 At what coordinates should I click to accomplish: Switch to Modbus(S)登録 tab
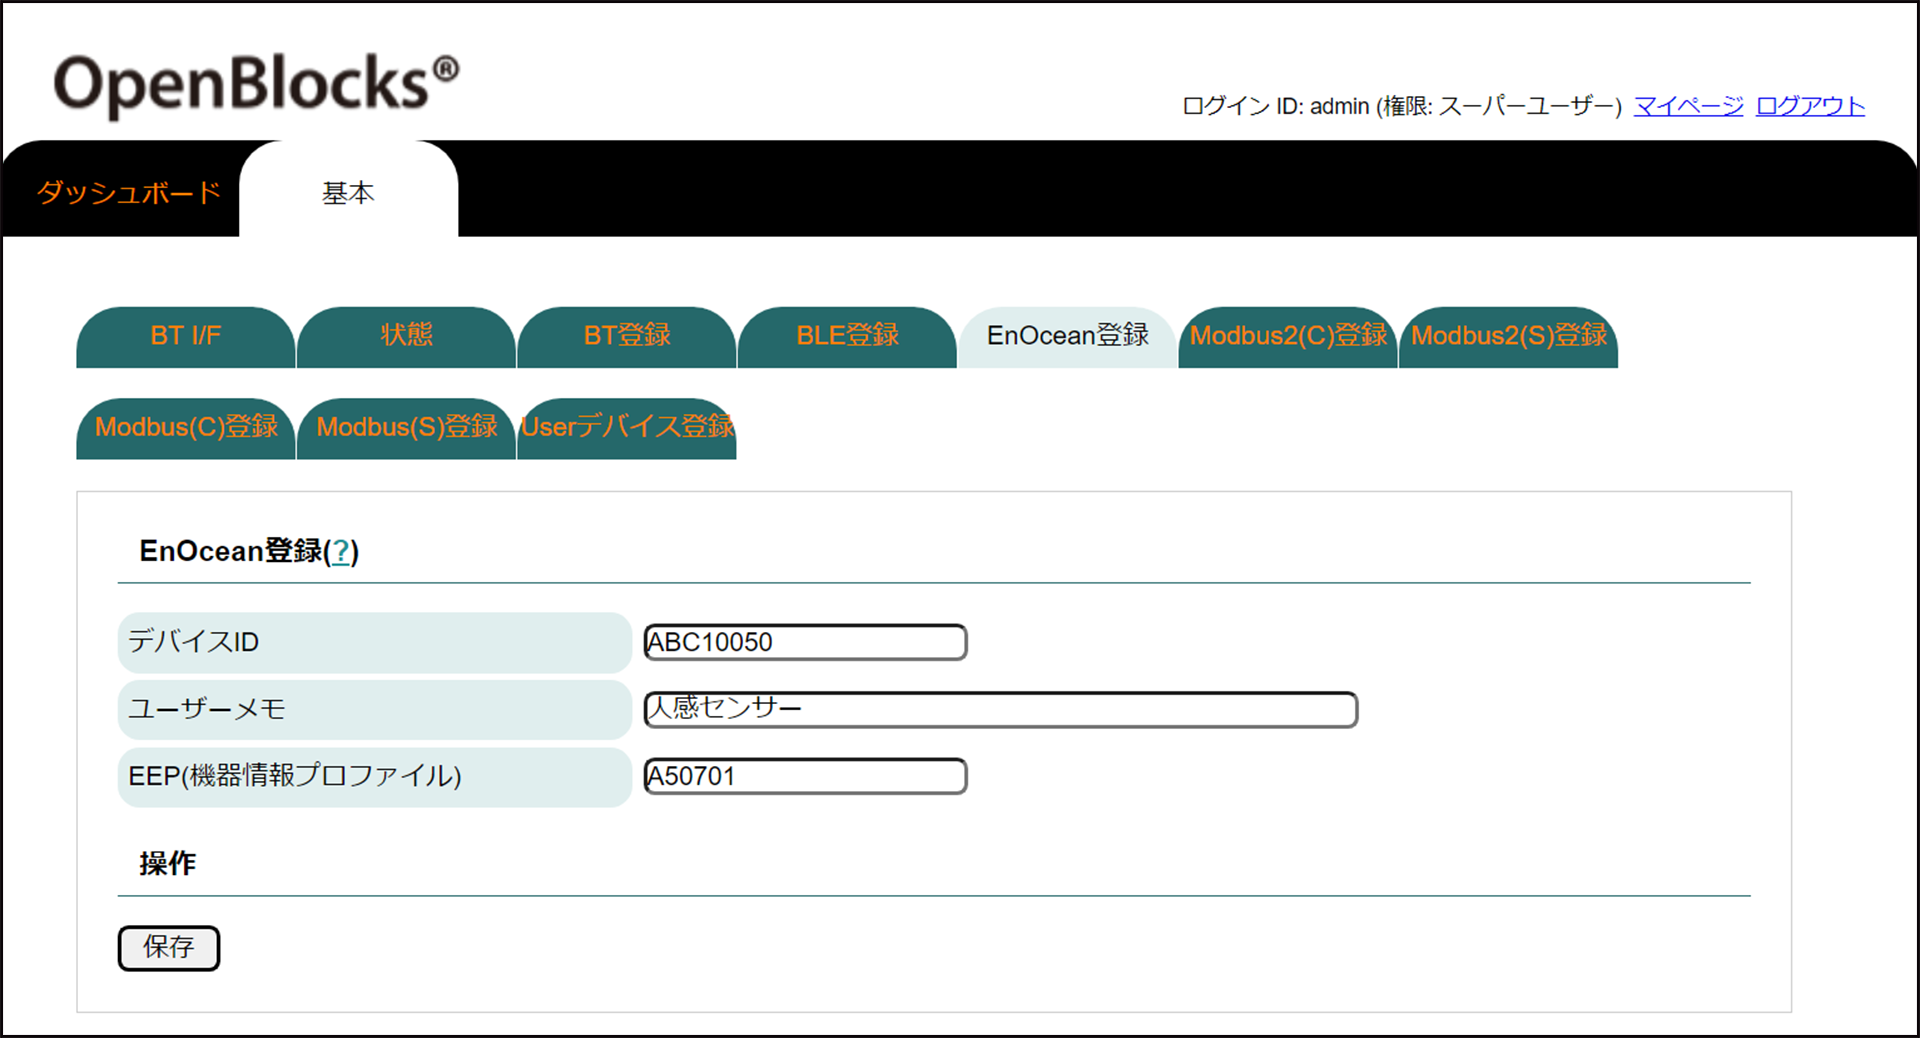(x=406, y=429)
